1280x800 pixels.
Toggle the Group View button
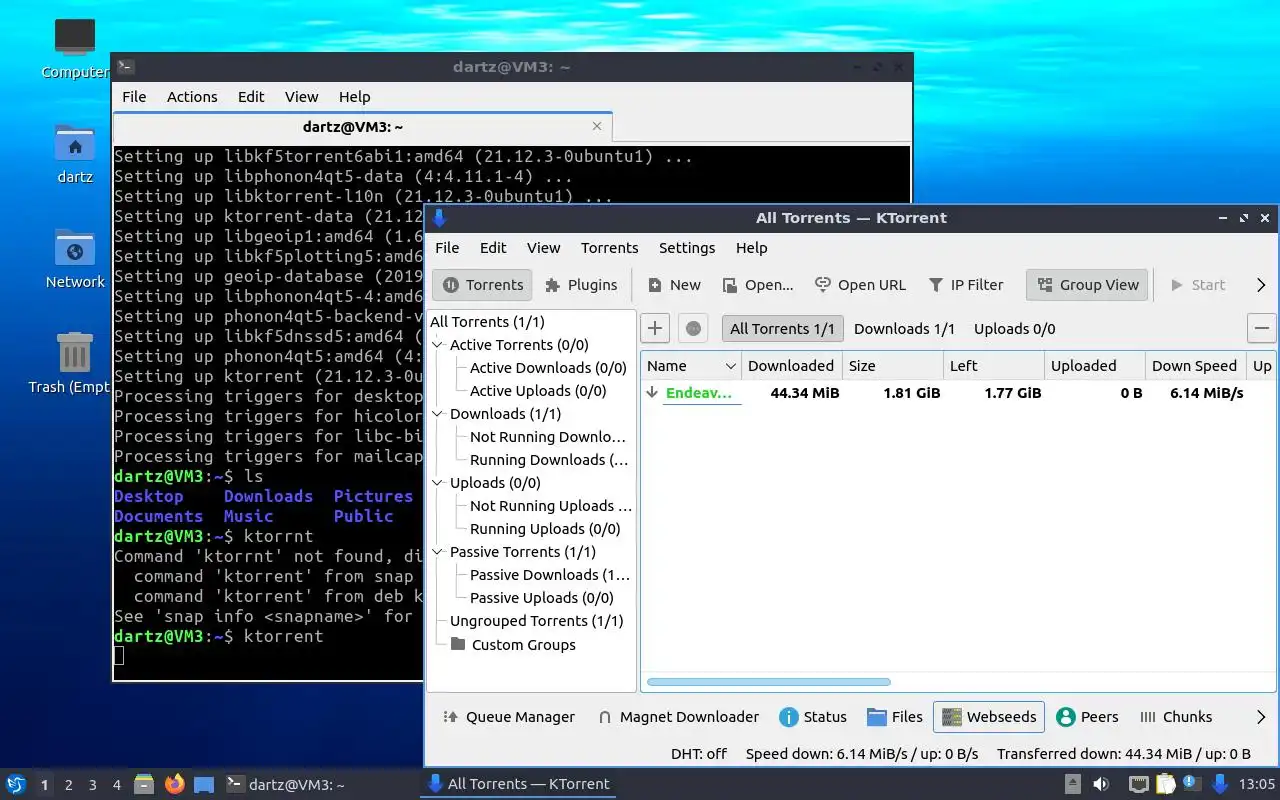coord(1088,285)
